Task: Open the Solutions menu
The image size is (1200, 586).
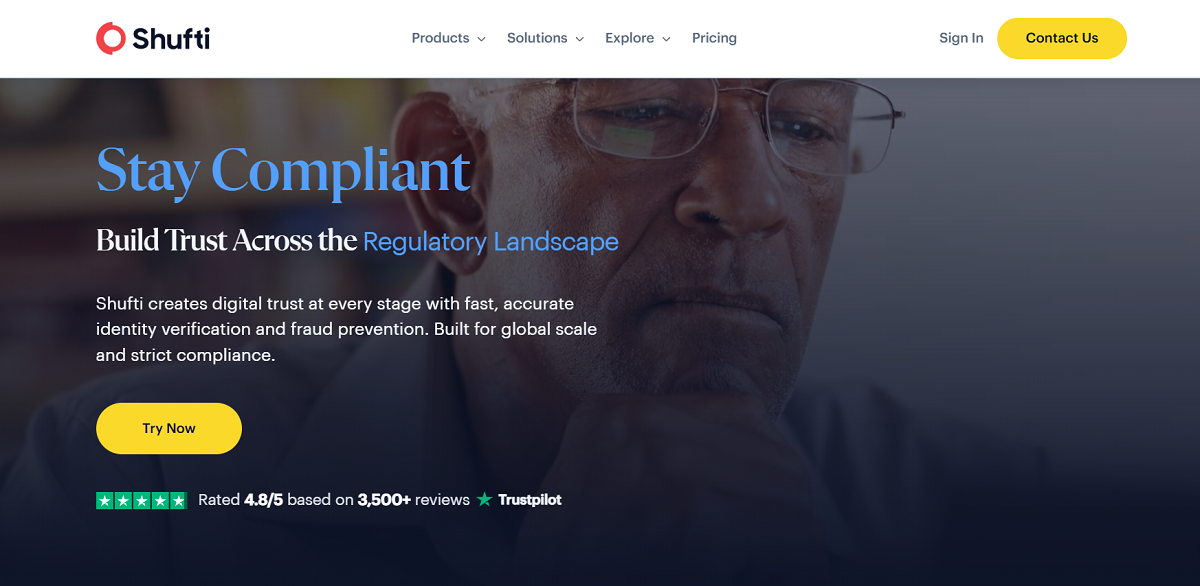Action: [537, 38]
